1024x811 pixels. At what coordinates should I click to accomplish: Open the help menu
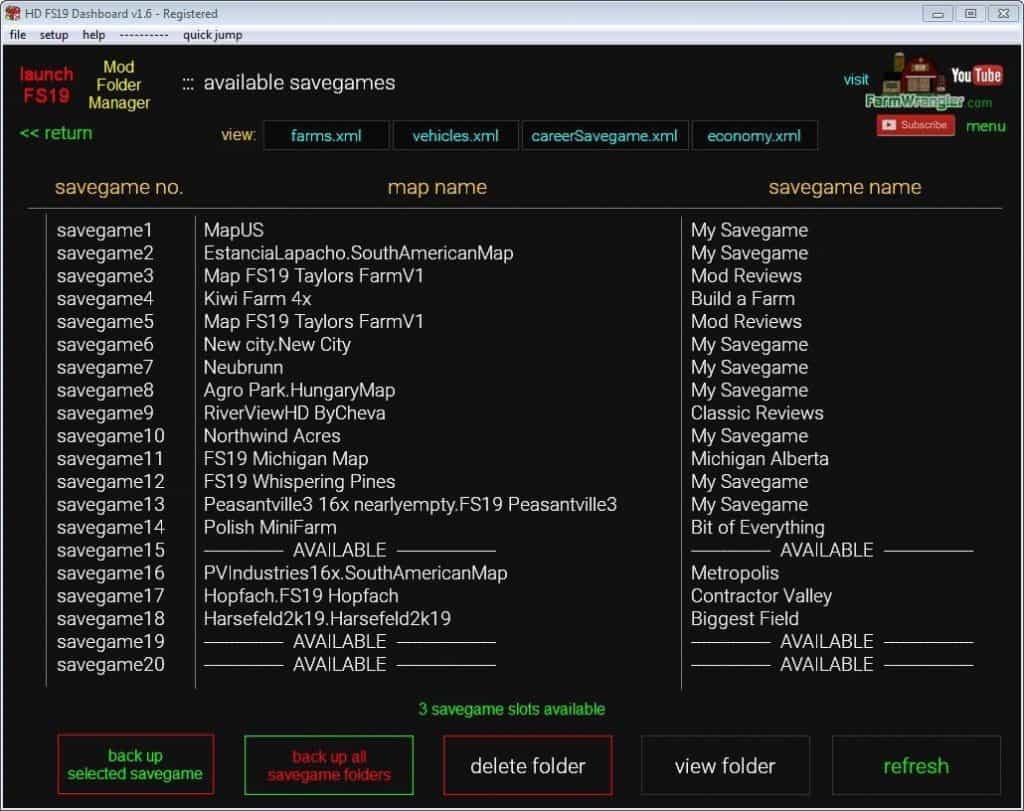(93, 34)
